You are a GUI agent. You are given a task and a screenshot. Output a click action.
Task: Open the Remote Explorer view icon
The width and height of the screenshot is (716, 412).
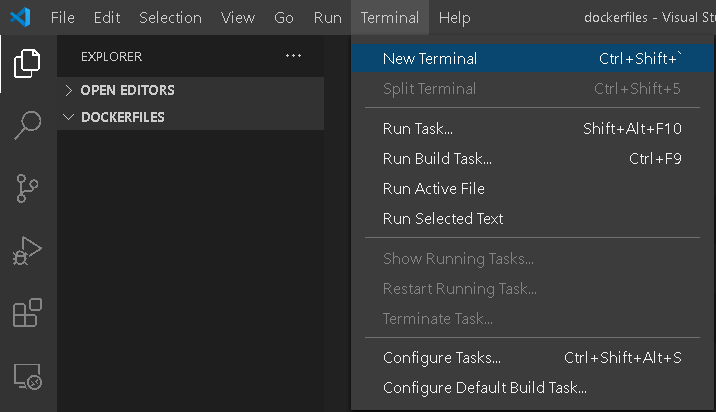pyautogui.click(x=27, y=377)
